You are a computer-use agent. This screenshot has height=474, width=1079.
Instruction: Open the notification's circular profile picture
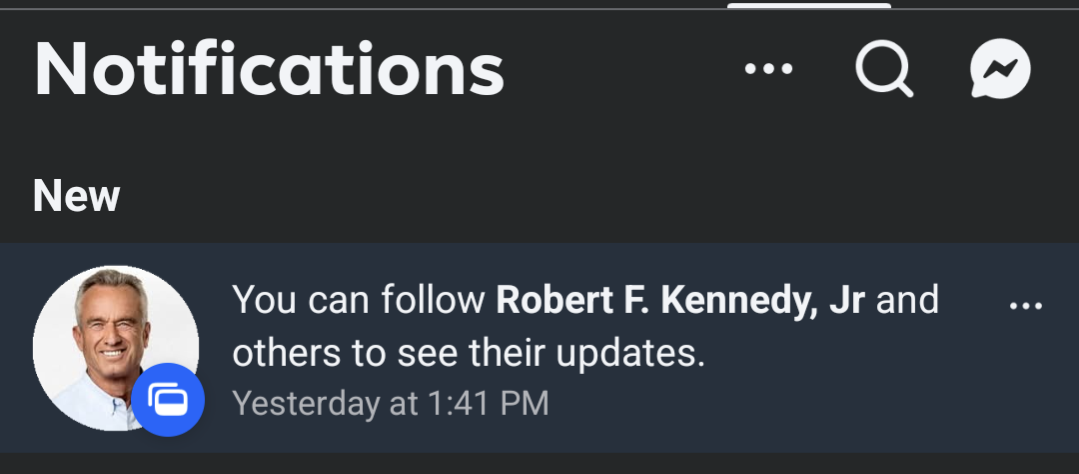(x=116, y=348)
